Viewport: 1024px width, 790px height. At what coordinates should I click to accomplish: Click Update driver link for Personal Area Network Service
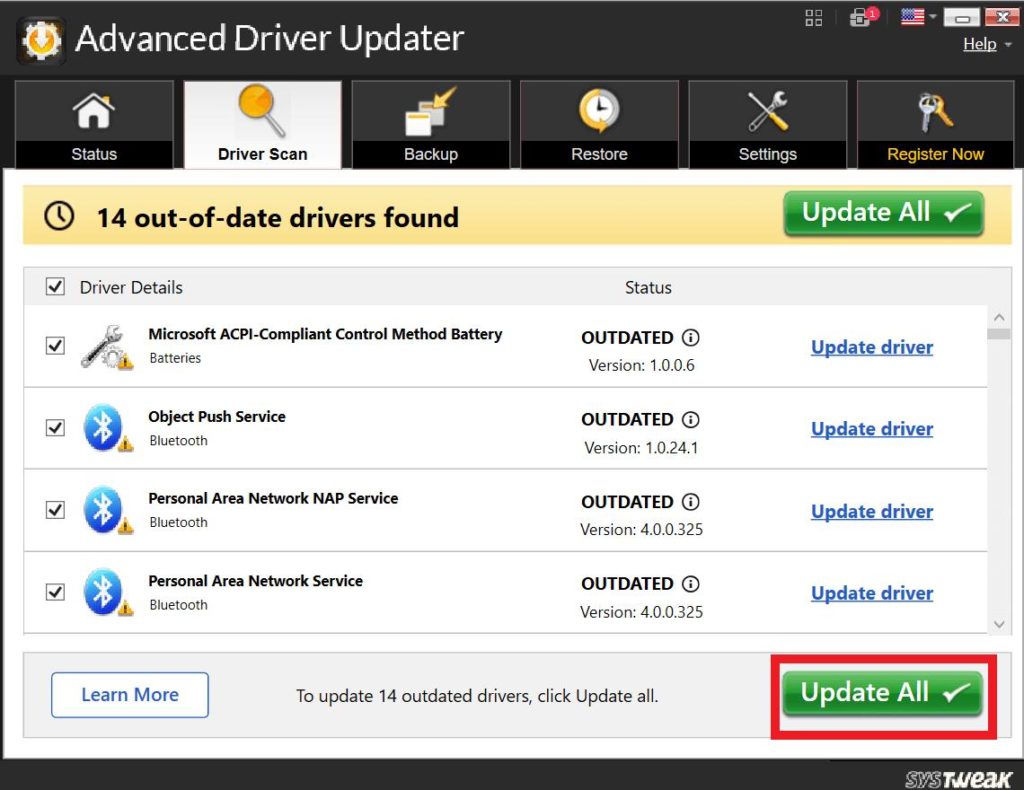click(x=871, y=593)
